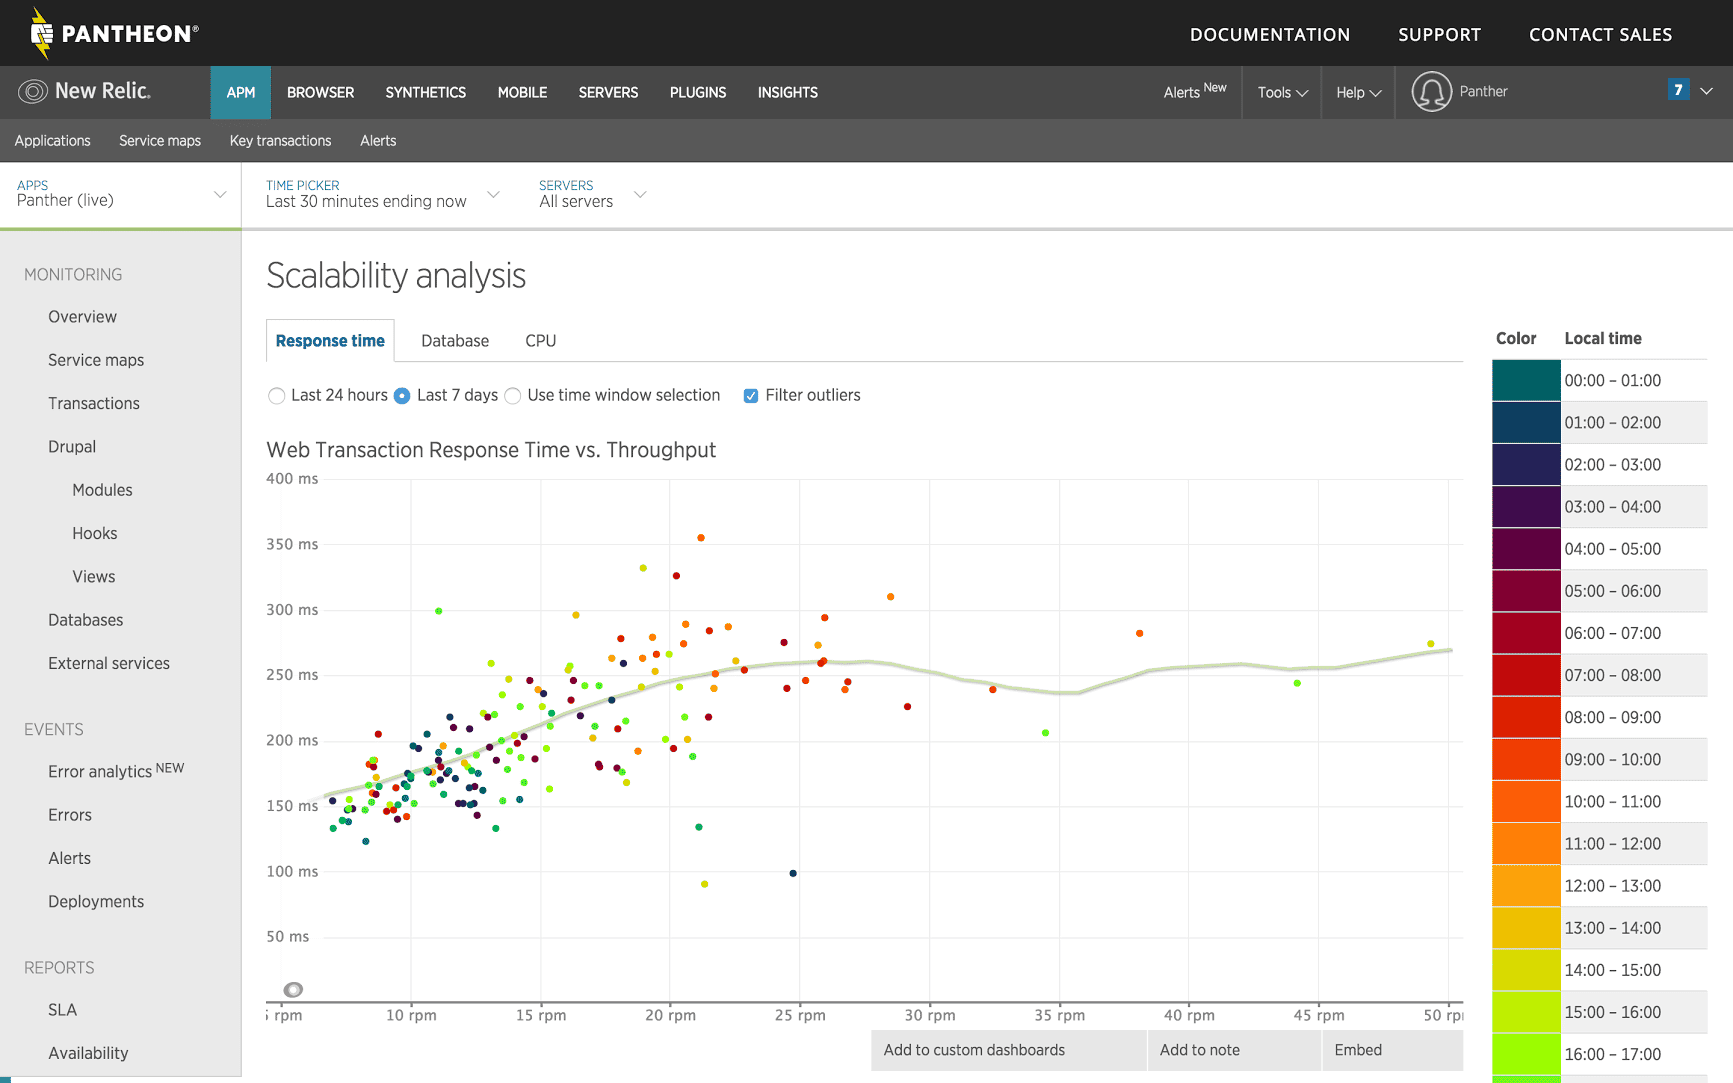Screen dimensions: 1733x1083
Task: Open the Tools menu
Action: coord(1282,93)
